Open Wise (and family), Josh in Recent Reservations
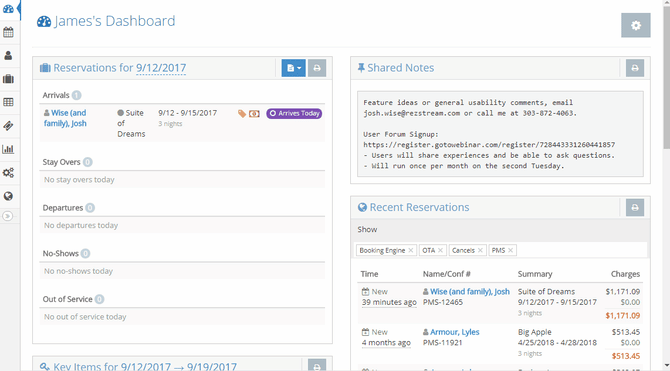This screenshot has width=670, height=371. coord(470,292)
